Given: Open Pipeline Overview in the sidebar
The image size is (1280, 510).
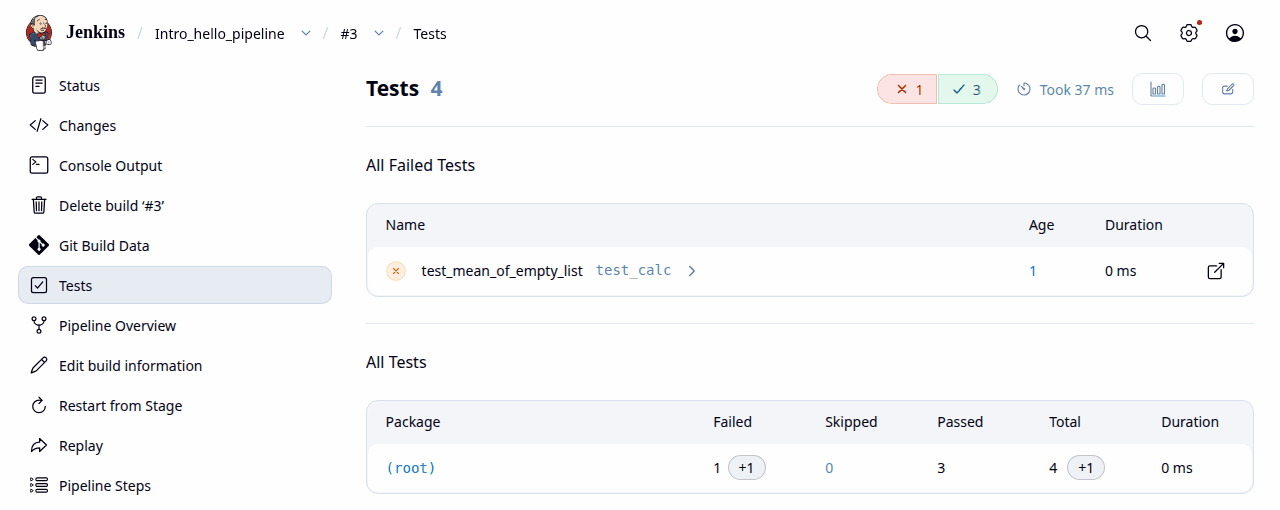Looking at the screenshot, I should pyautogui.click(x=175, y=326).
